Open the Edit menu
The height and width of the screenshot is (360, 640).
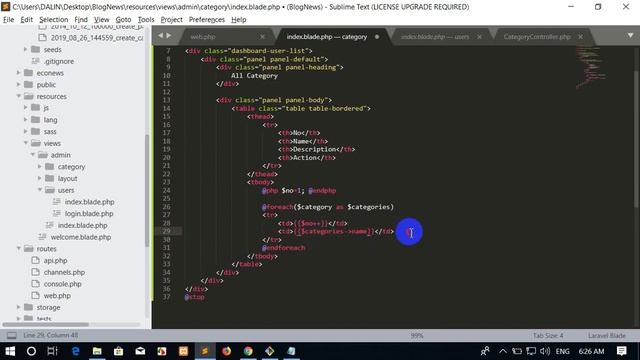(x=27, y=20)
